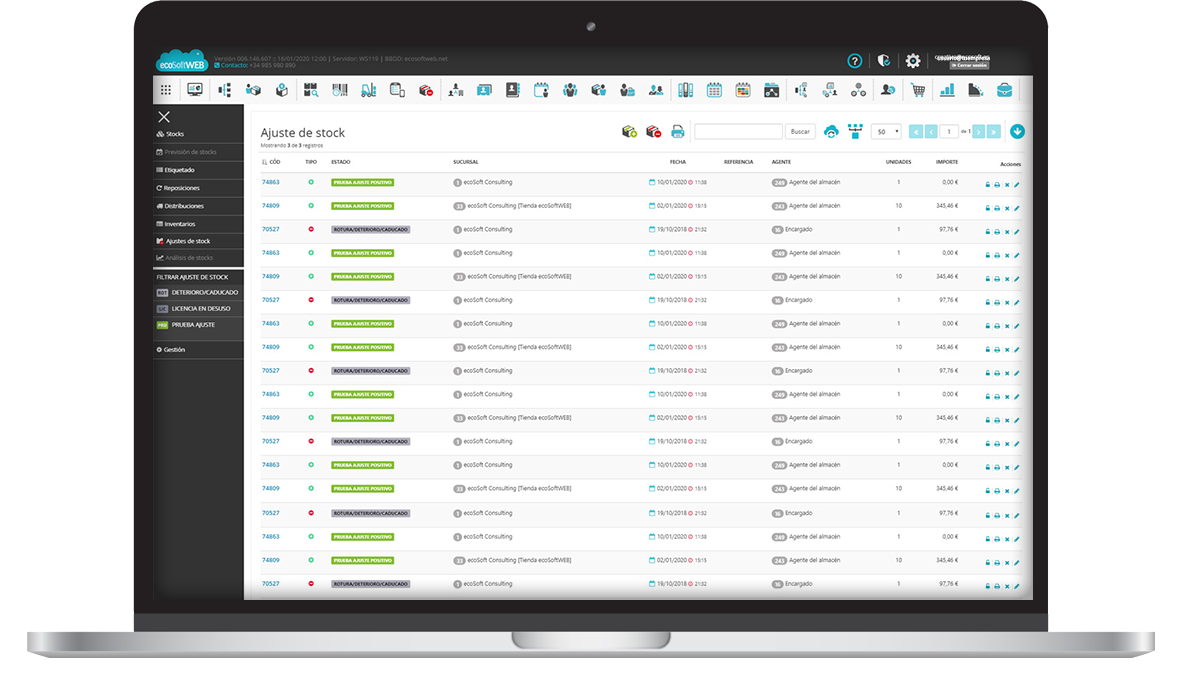Open Reposiciones in the sidebar

pyautogui.click(x=197, y=188)
